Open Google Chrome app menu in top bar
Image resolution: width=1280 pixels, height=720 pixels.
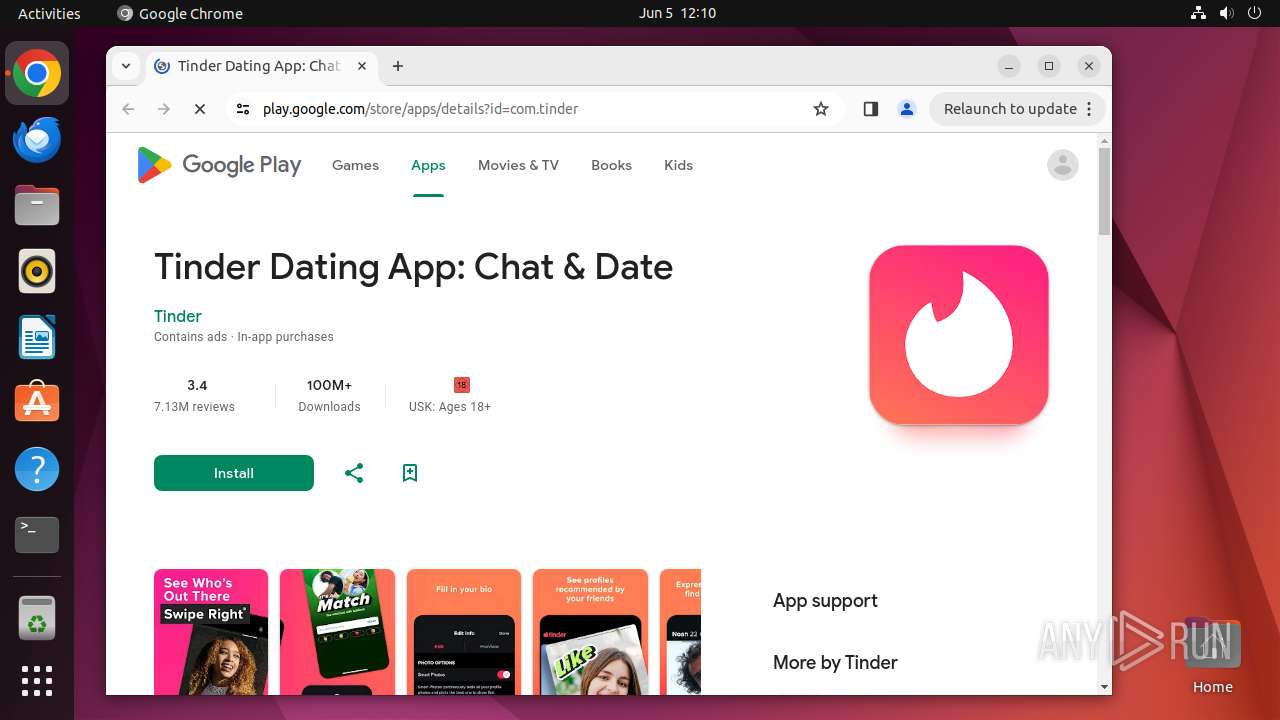[x=180, y=13]
